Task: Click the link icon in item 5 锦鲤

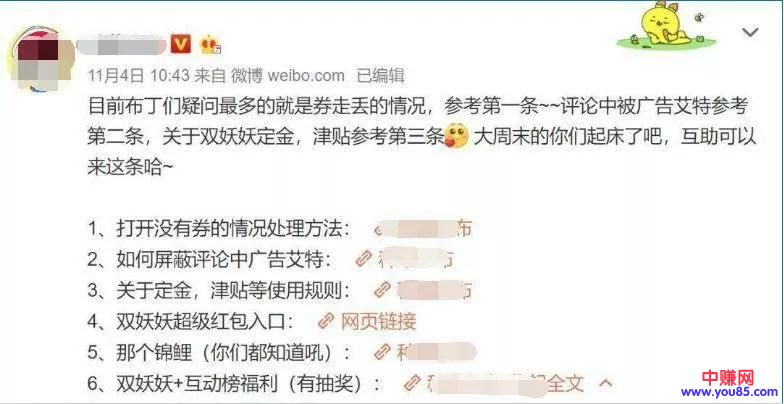Action: [x=383, y=352]
